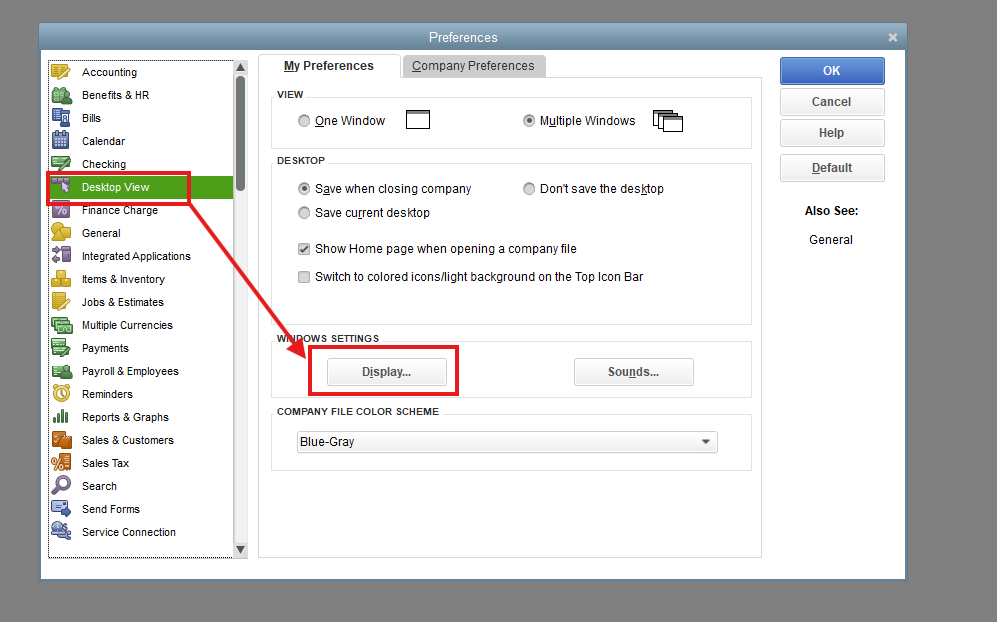Select the Multiple Windows radio button
Image resolution: width=997 pixels, height=622 pixels.
coord(529,121)
